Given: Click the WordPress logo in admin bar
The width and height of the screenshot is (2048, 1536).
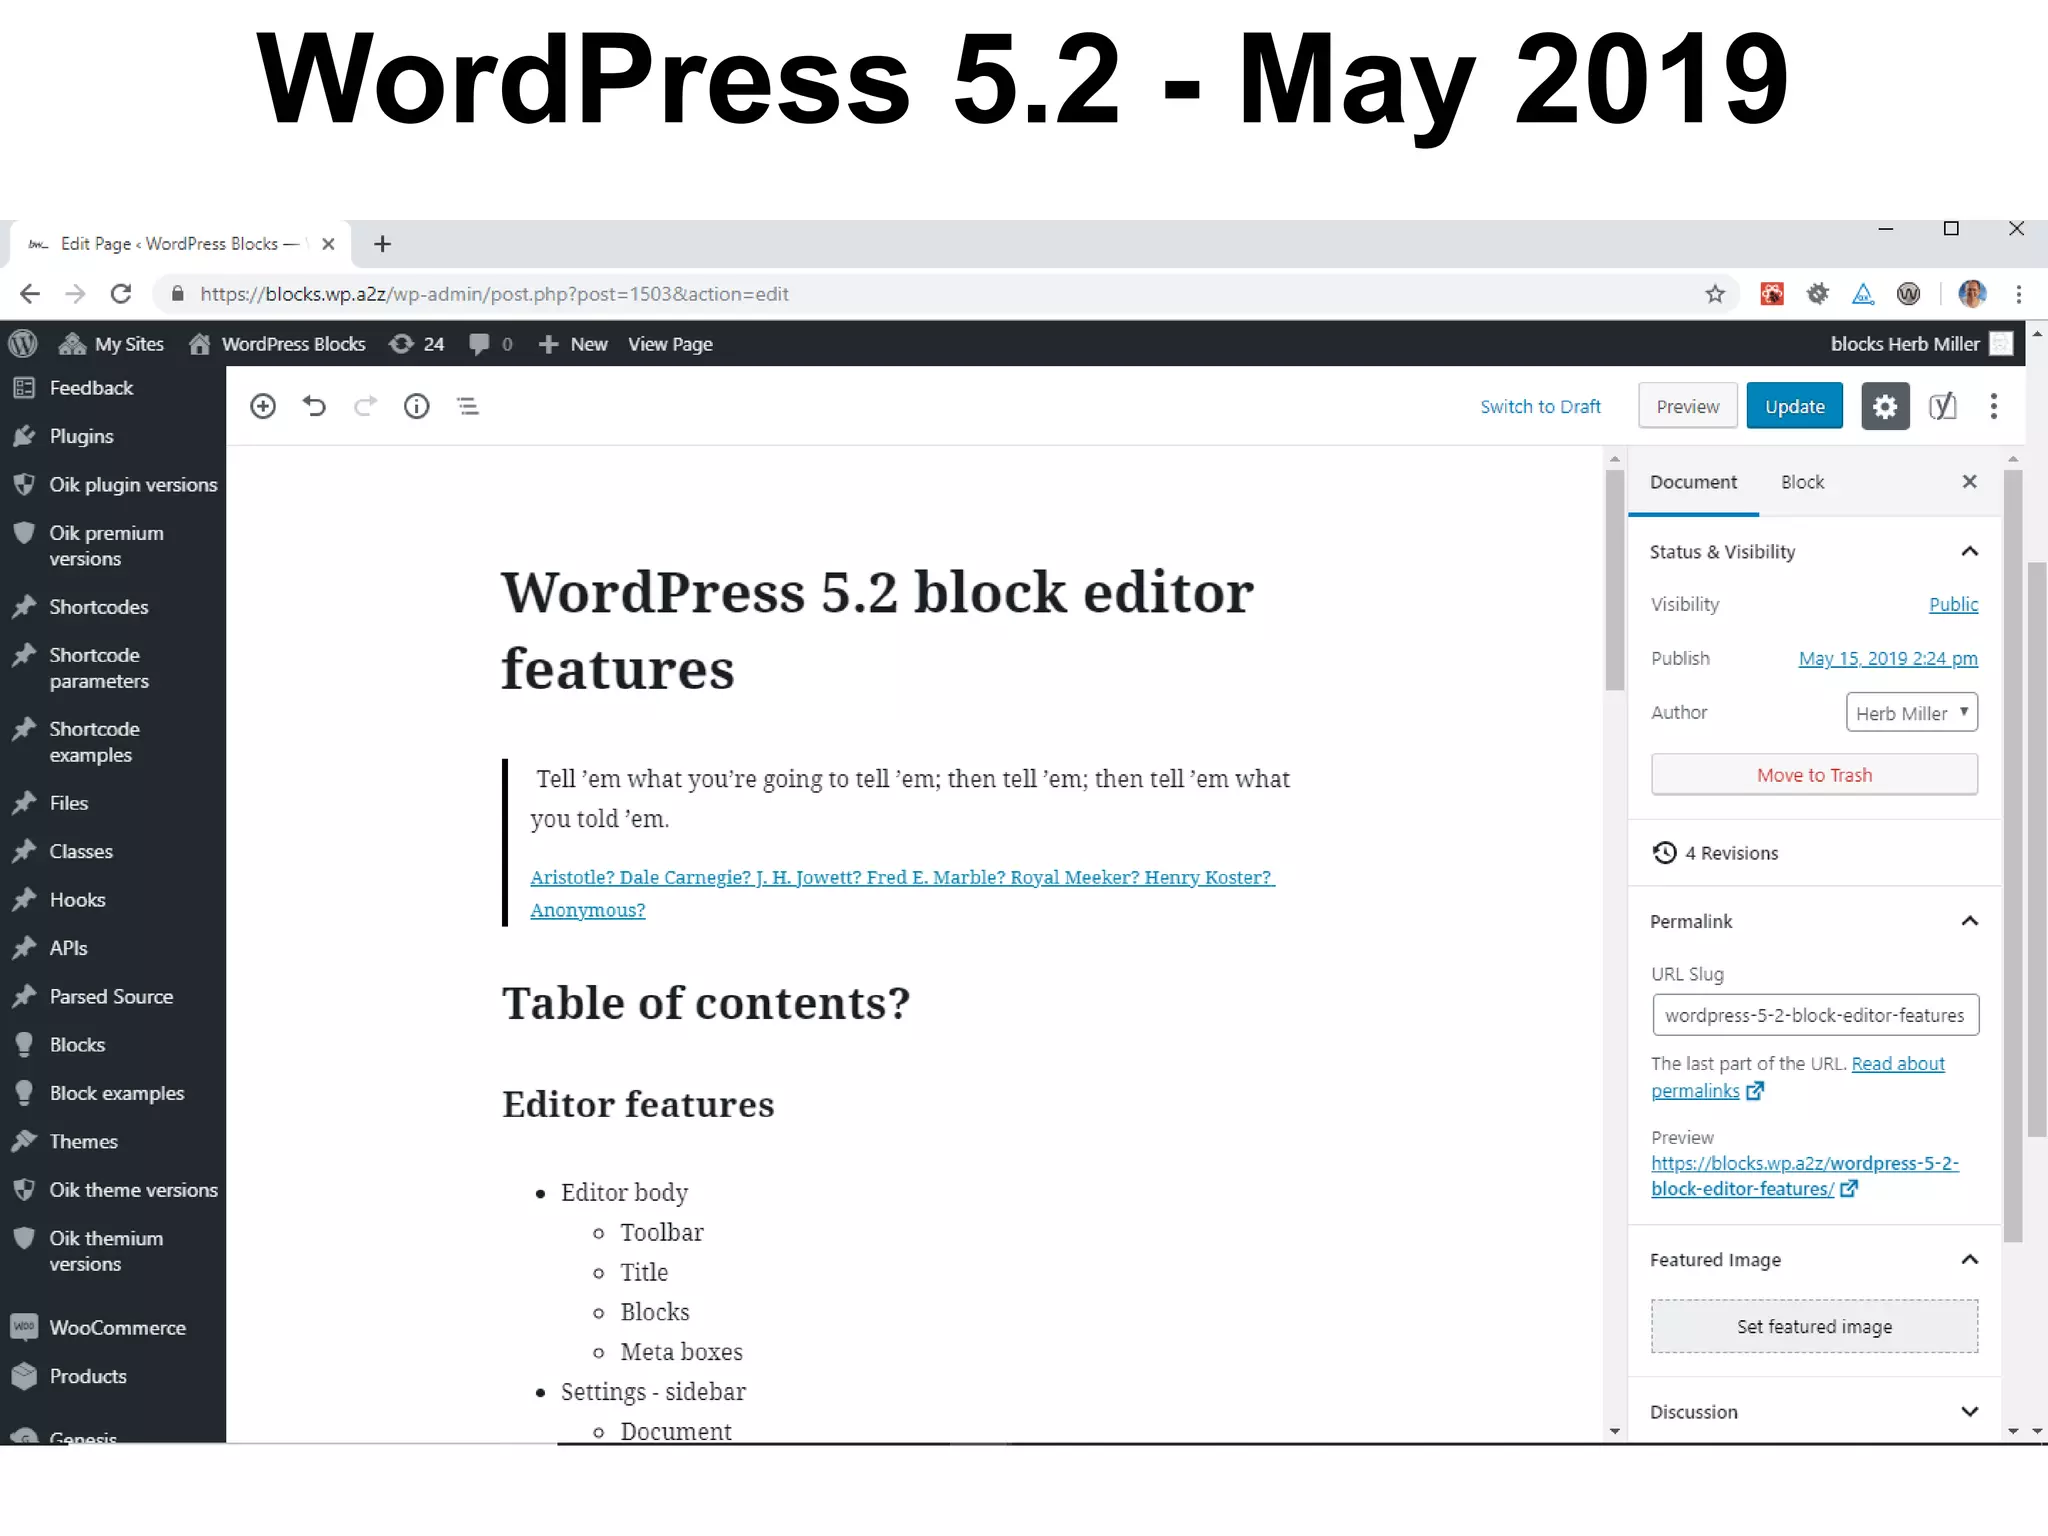Looking at the screenshot, I should [x=23, y=344].
